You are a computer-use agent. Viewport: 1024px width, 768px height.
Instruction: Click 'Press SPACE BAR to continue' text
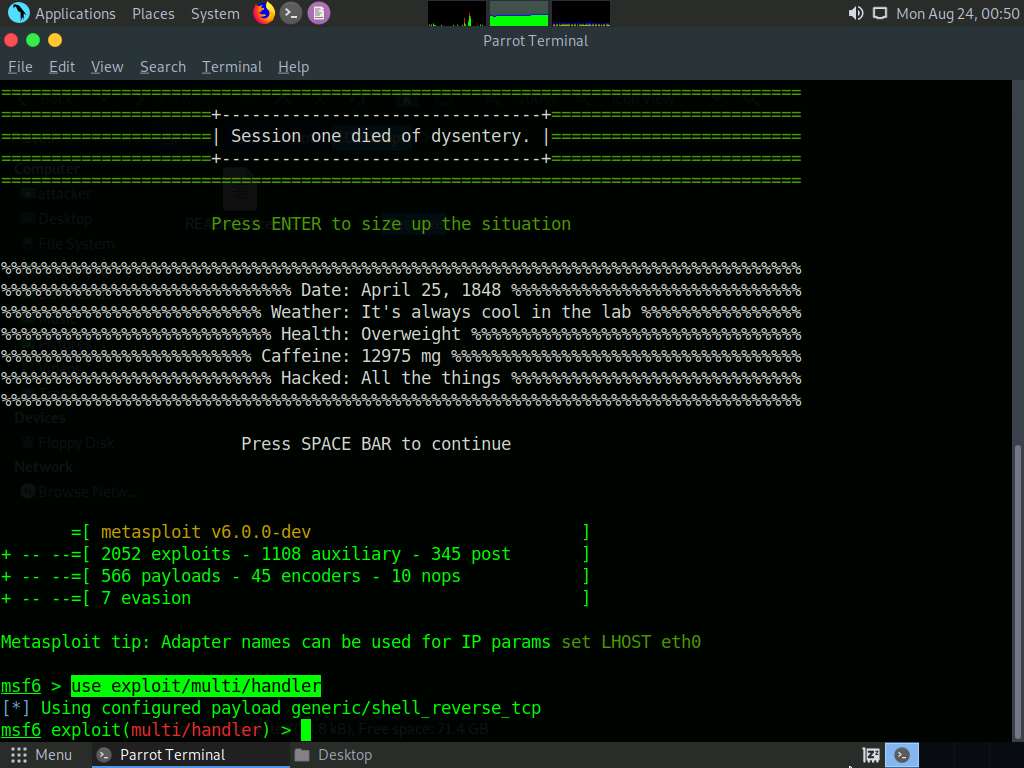376,444
